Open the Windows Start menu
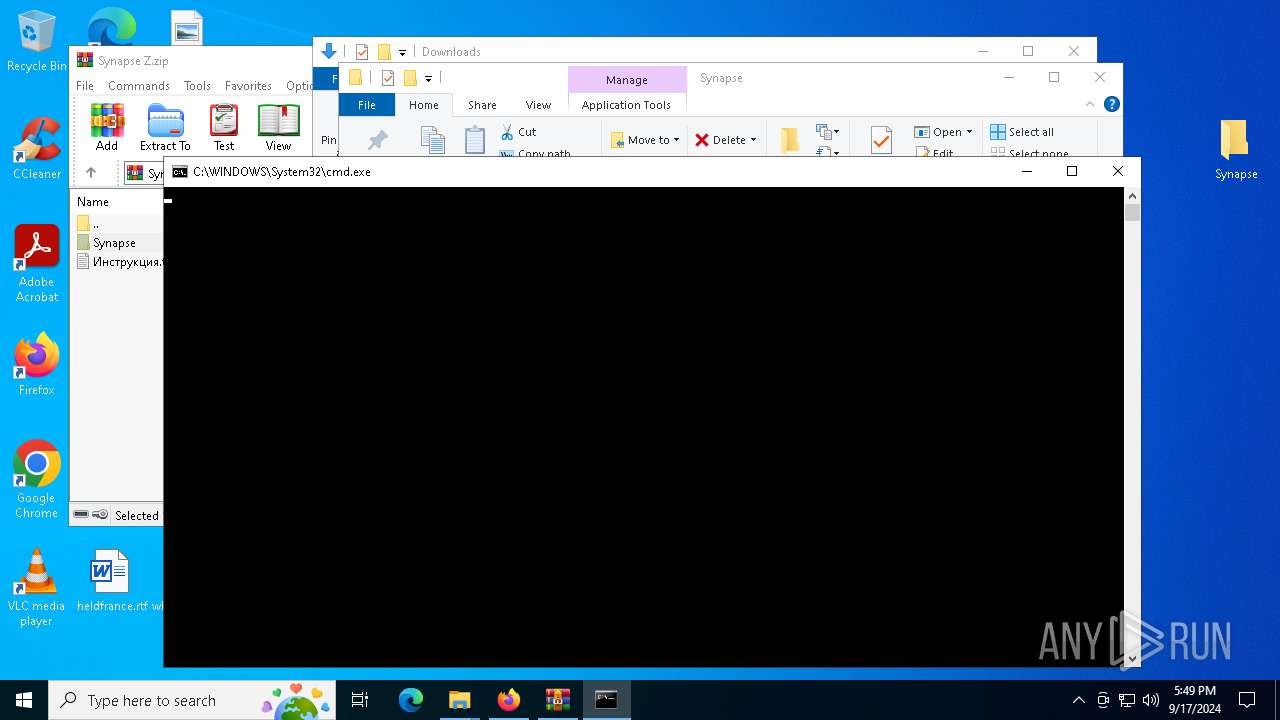The width and height of the screenshot is (1280, 720). 24,700
